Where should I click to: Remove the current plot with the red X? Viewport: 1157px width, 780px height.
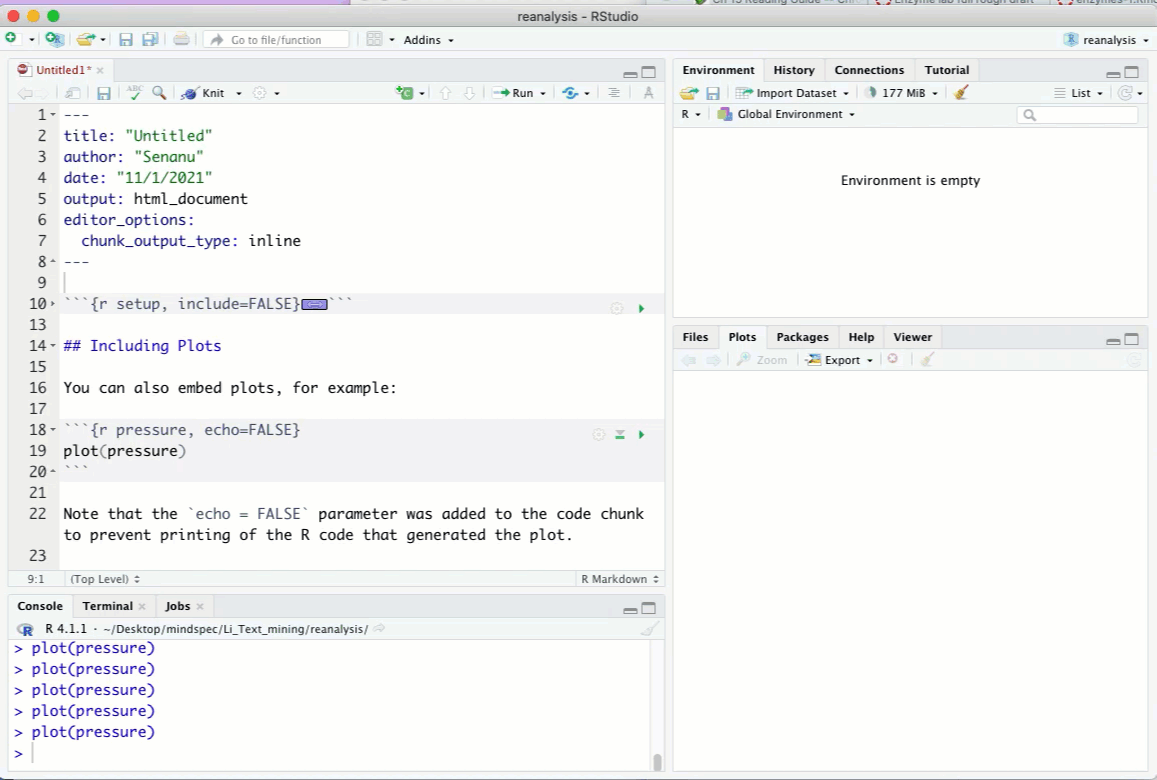(892, 359)
